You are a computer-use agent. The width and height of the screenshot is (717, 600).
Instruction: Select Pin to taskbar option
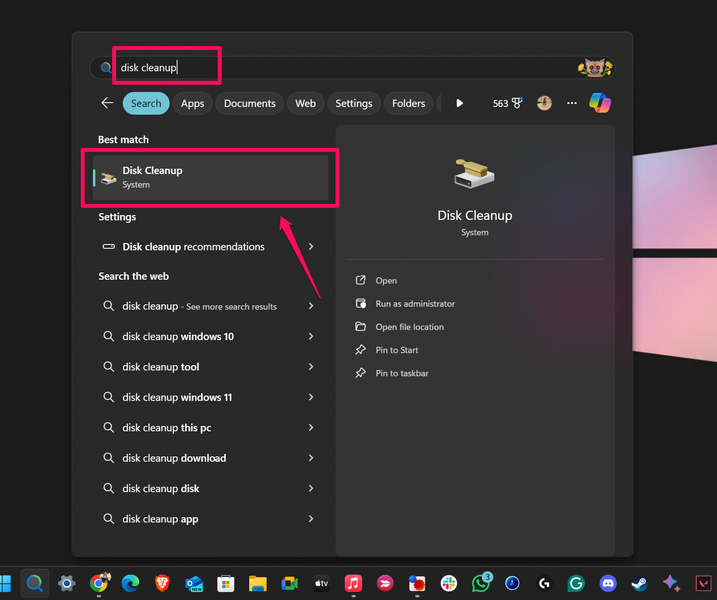pyautogui.click(x=401, y=373)
